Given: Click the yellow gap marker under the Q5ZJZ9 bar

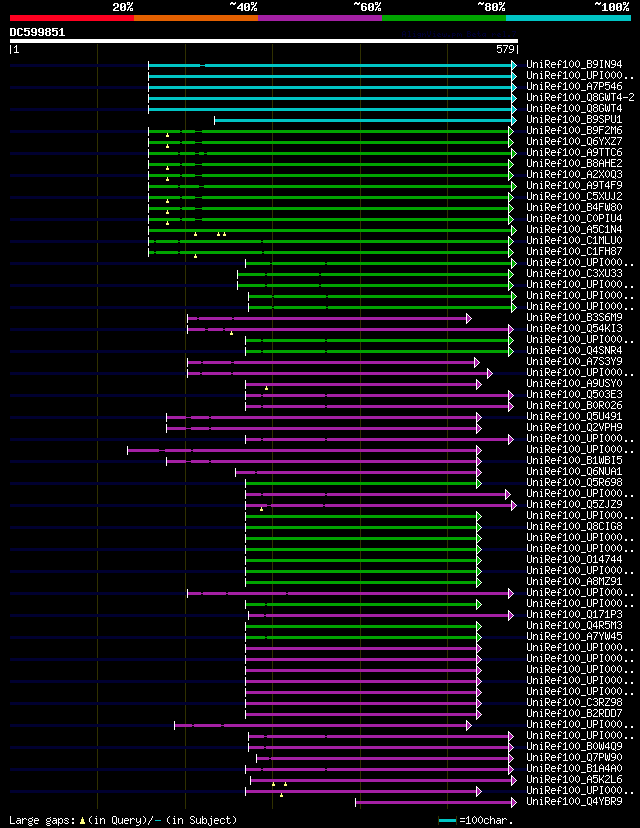Looking at the screenshot, I should tap(261, 509).
